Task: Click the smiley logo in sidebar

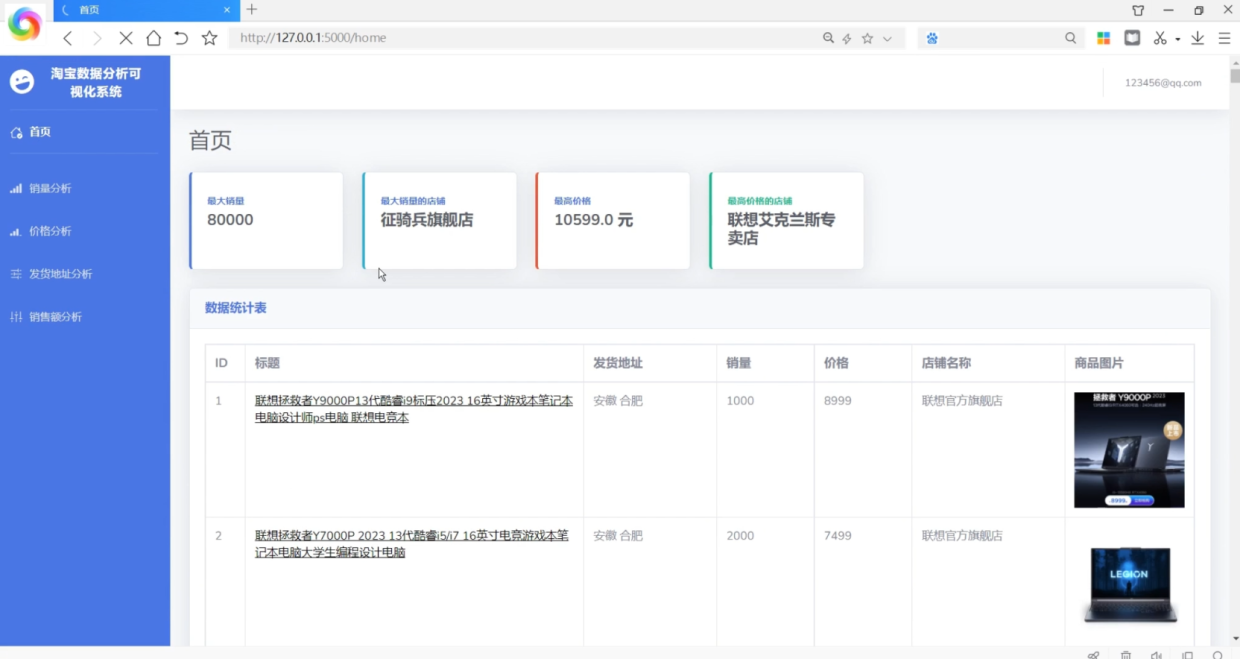Action: pos(22,82)
